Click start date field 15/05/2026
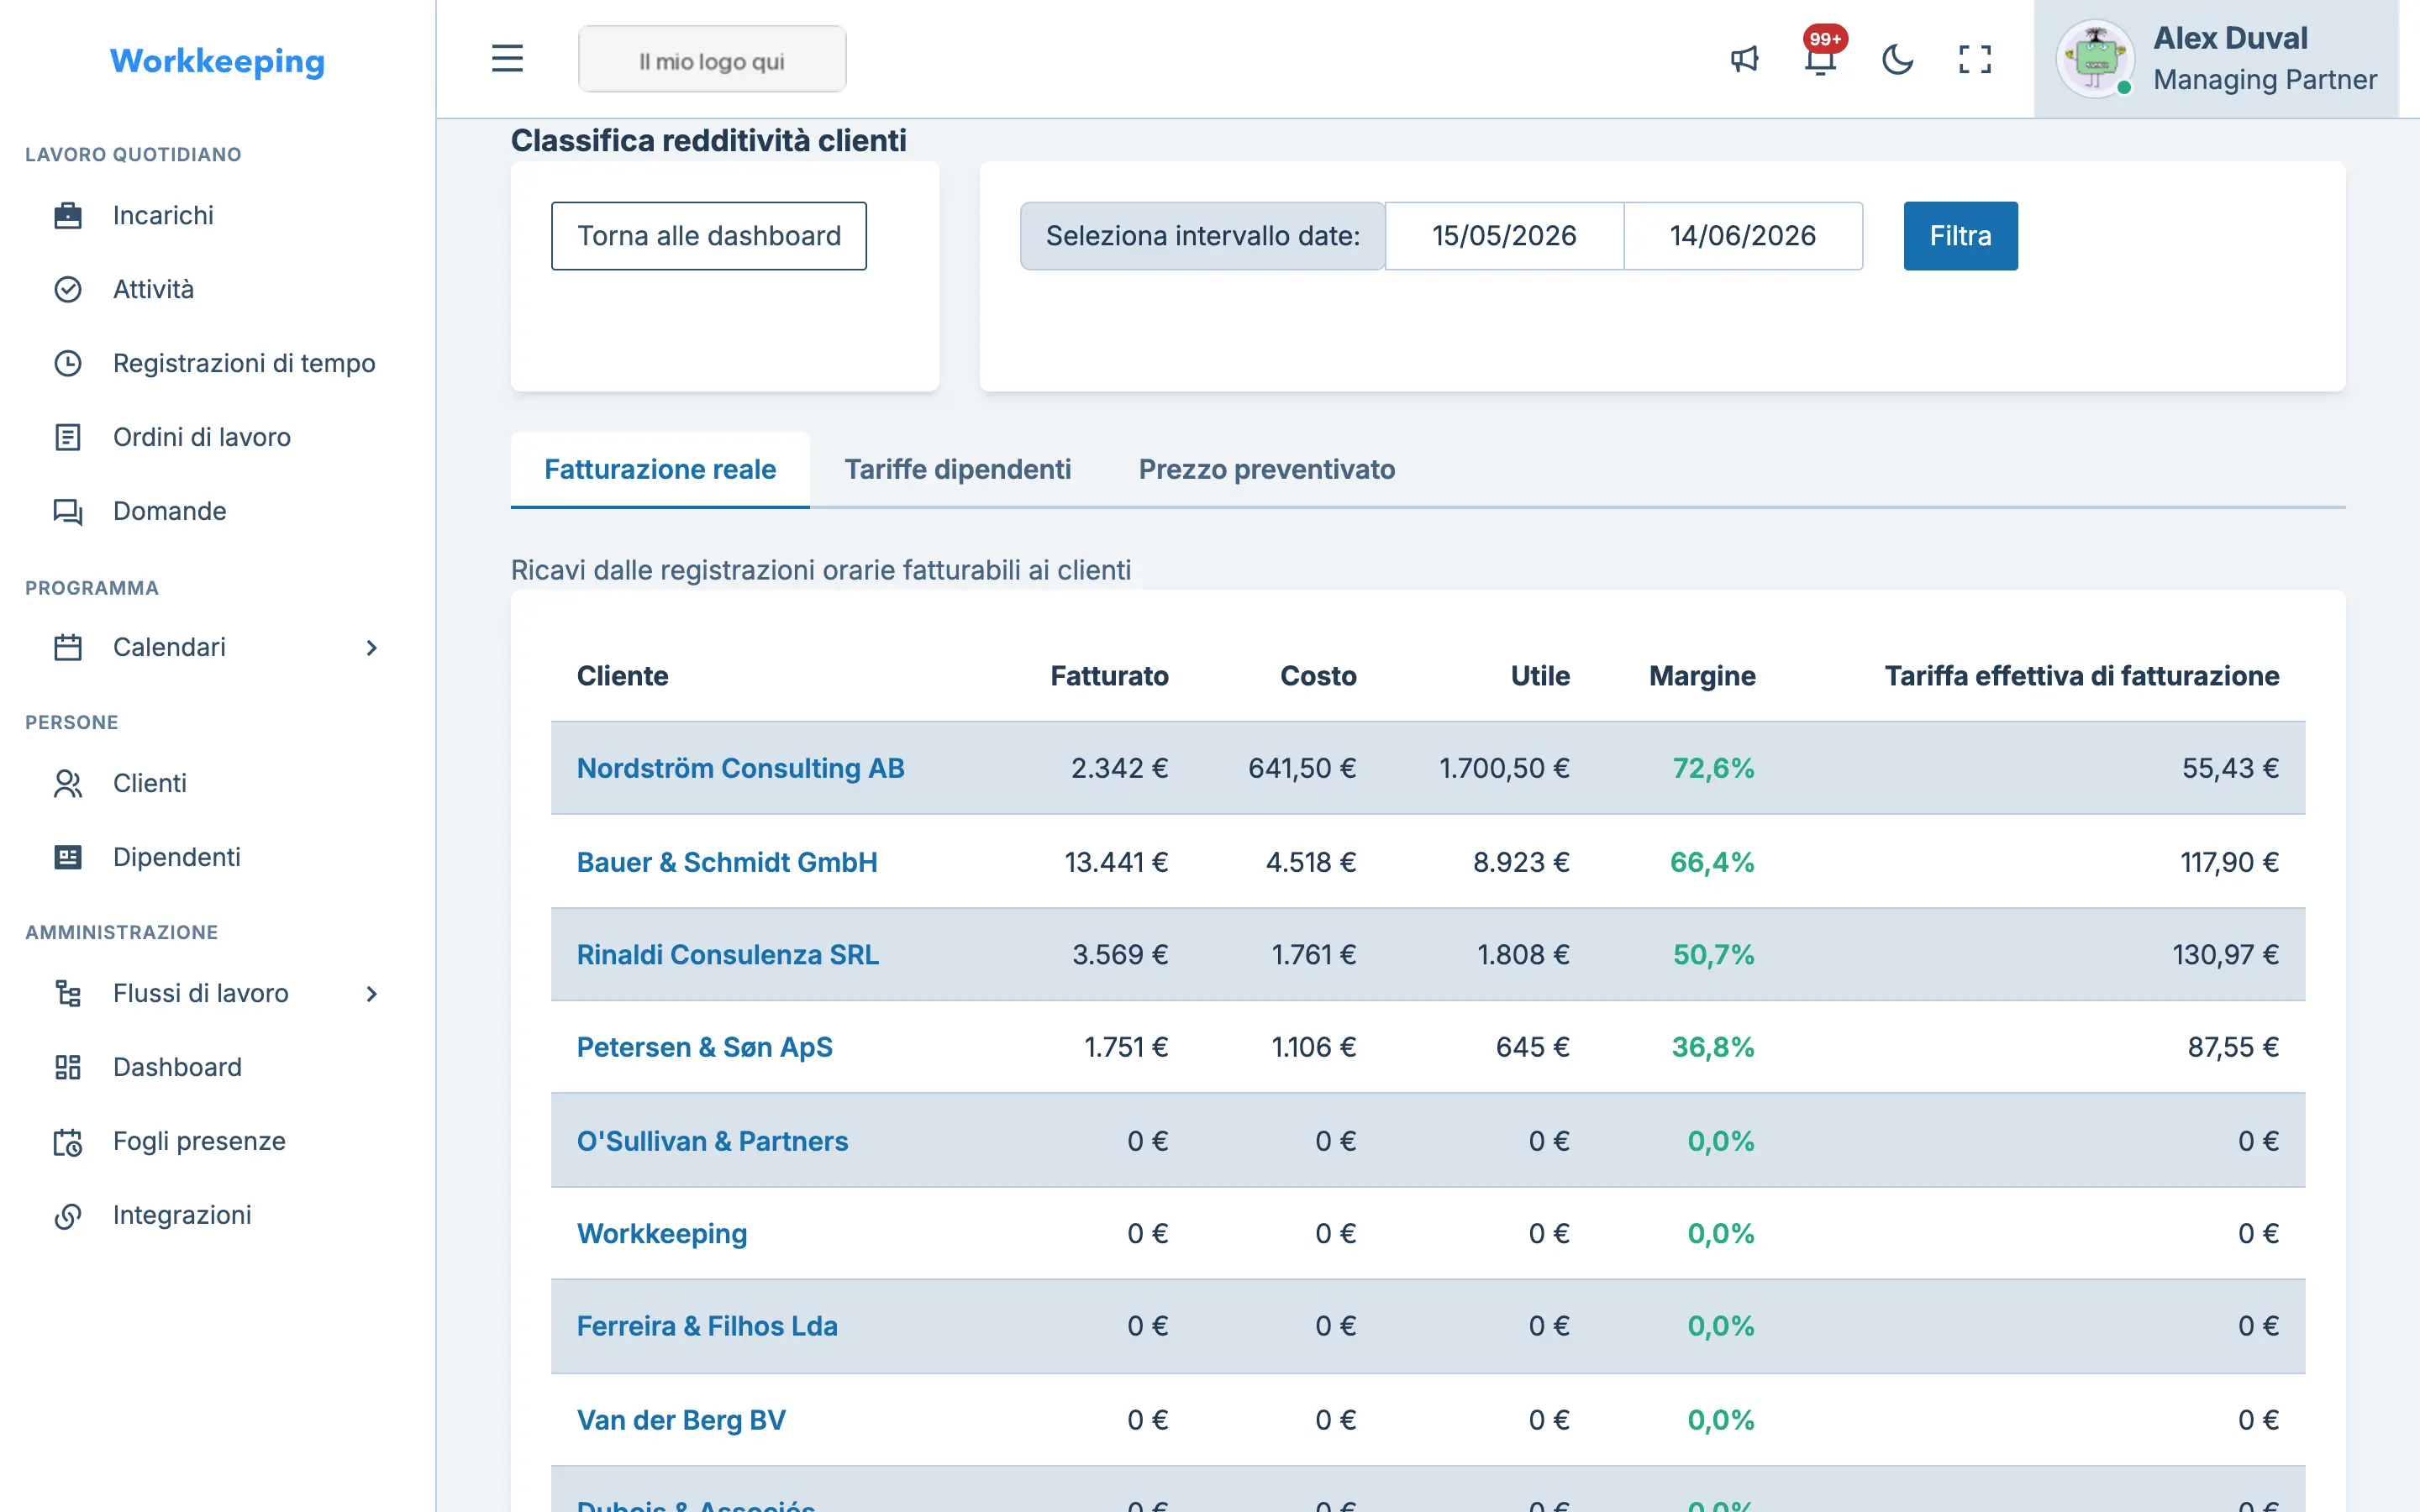2420x1512 pixels. point(1504,236)
